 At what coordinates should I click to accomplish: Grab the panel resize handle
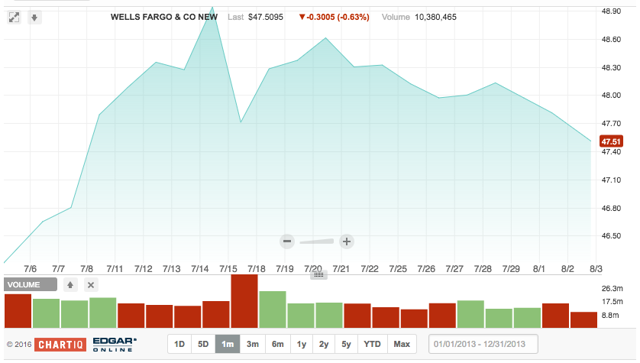[x=319, y=275]
